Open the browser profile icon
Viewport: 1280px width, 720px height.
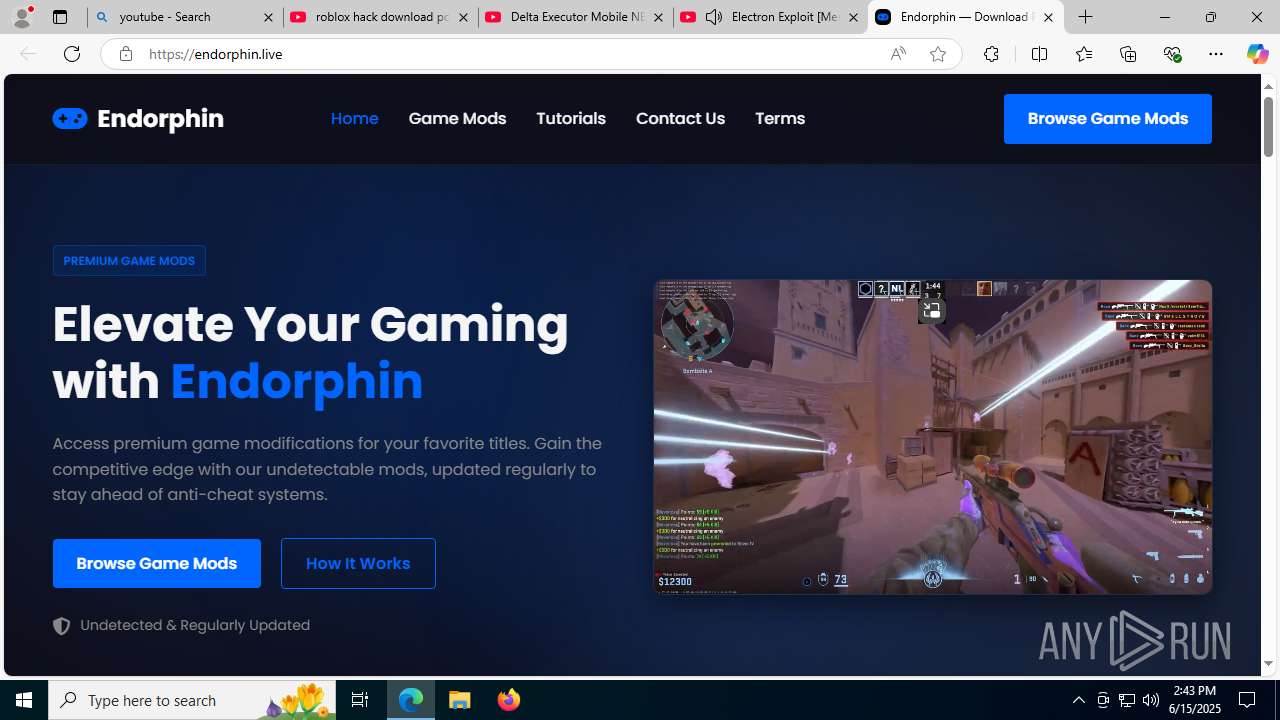22,17
